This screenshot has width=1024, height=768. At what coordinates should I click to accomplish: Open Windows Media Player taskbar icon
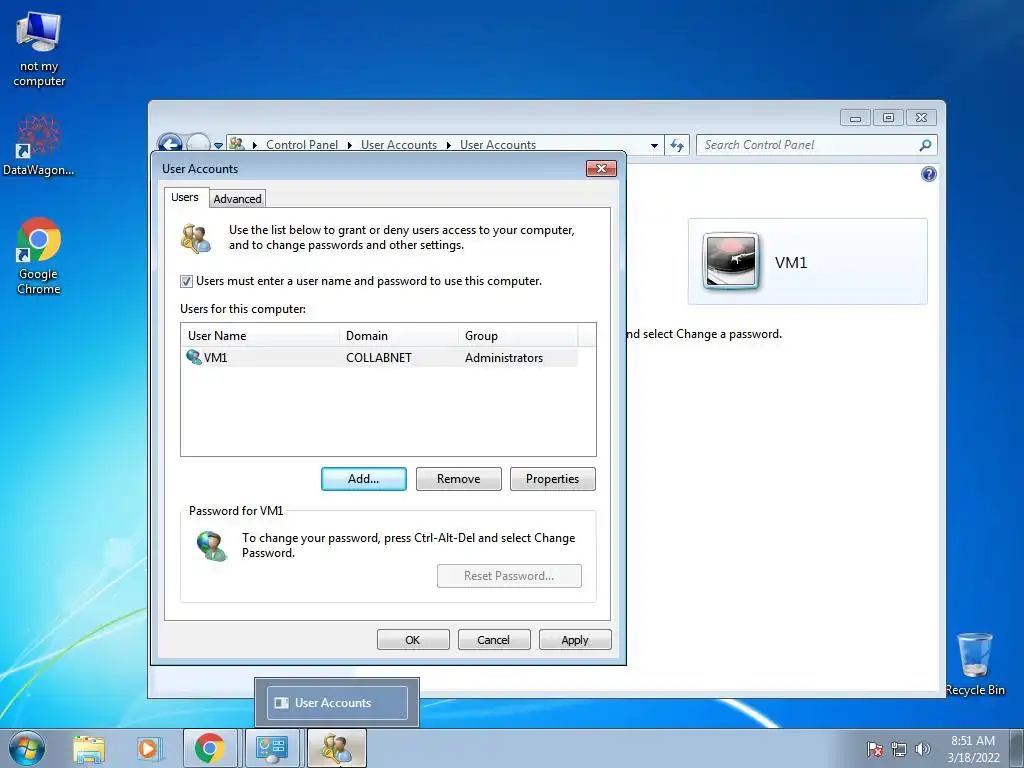(149, 749)
